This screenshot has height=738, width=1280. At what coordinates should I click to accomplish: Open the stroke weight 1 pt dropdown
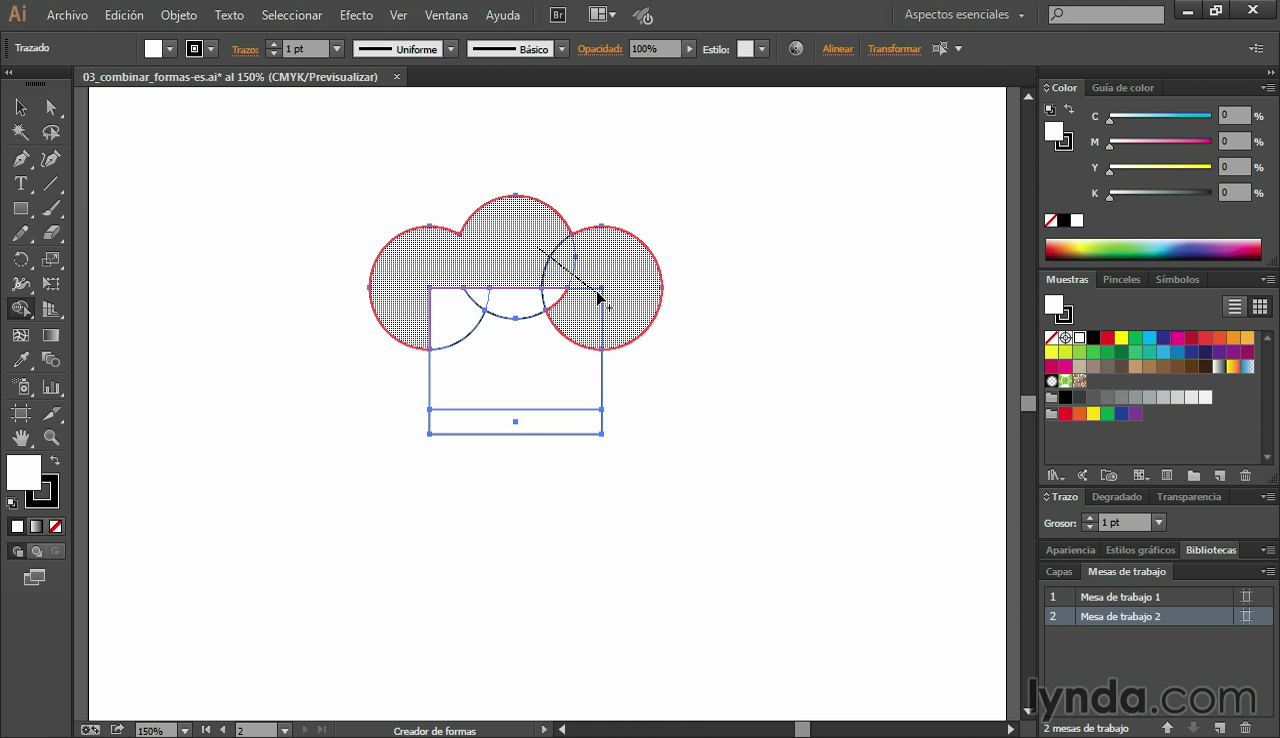[337, 49]
